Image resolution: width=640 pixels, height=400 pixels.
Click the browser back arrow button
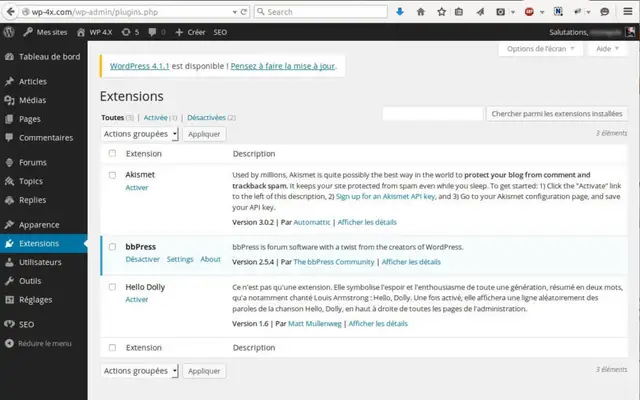[10, 11]
